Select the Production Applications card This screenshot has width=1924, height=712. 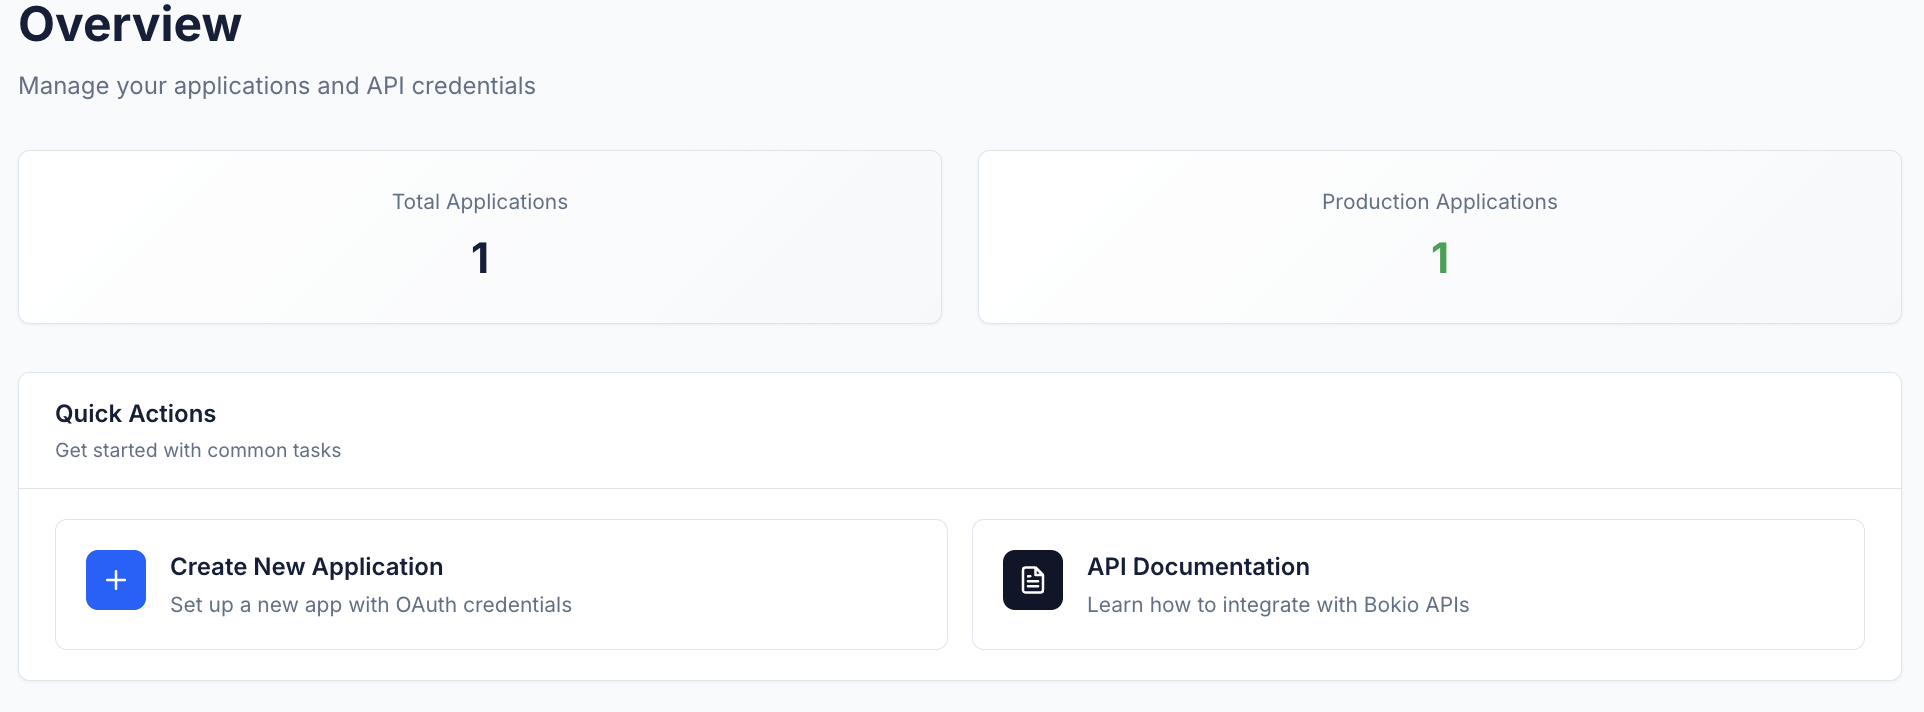pos(1440,237)
